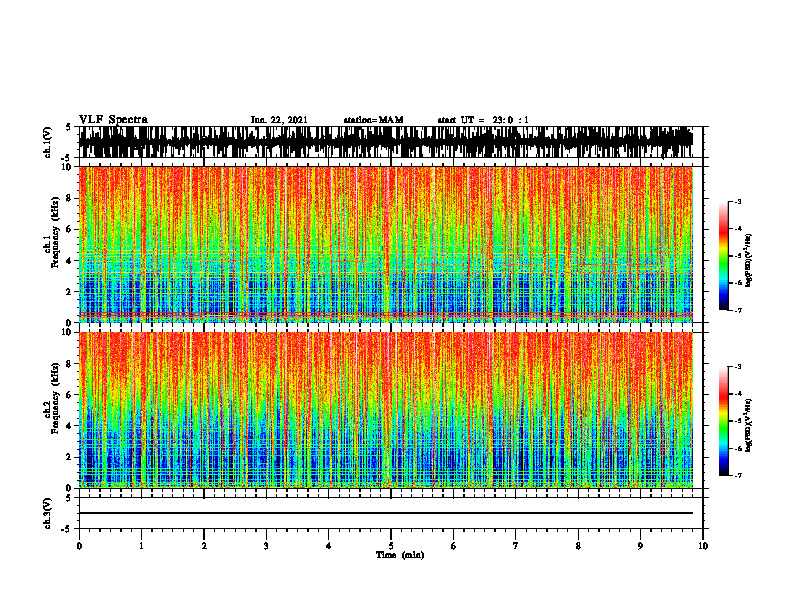Click the ch.1 spectrogram plot area
The width and height of the screenshot is (792, 612).
point(386,244)
